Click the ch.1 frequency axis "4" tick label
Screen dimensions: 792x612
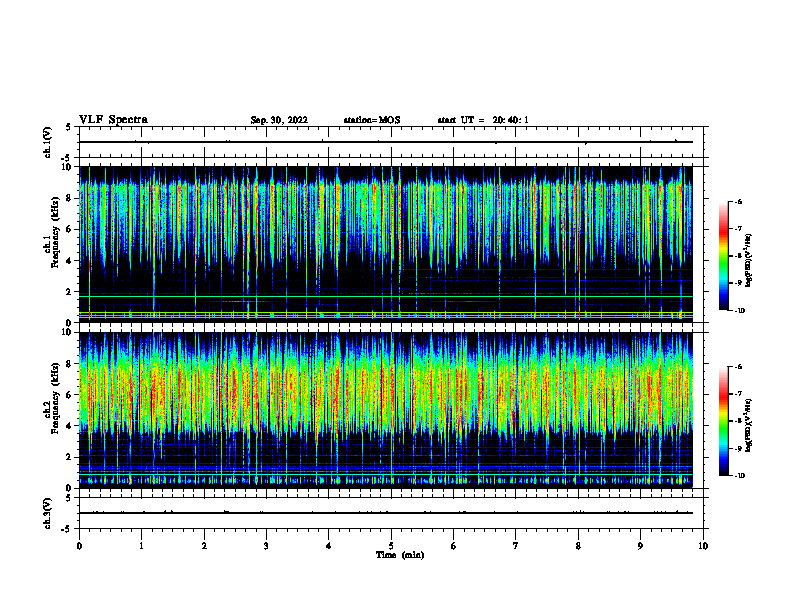pyautogui.click(x=69, y=261)
